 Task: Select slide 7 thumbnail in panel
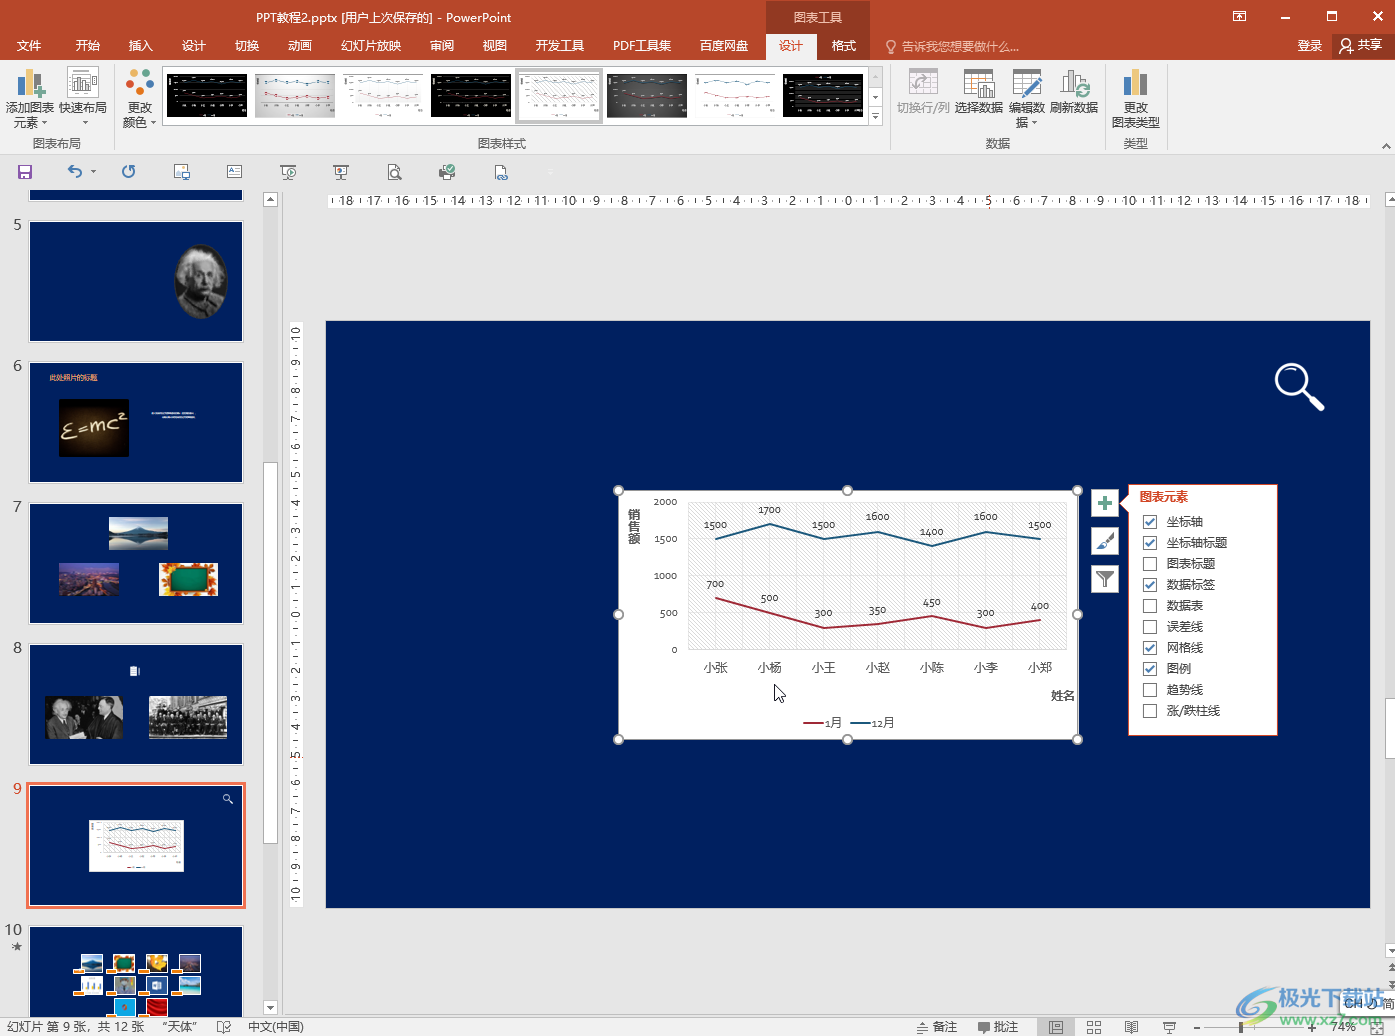pos(136,563)
